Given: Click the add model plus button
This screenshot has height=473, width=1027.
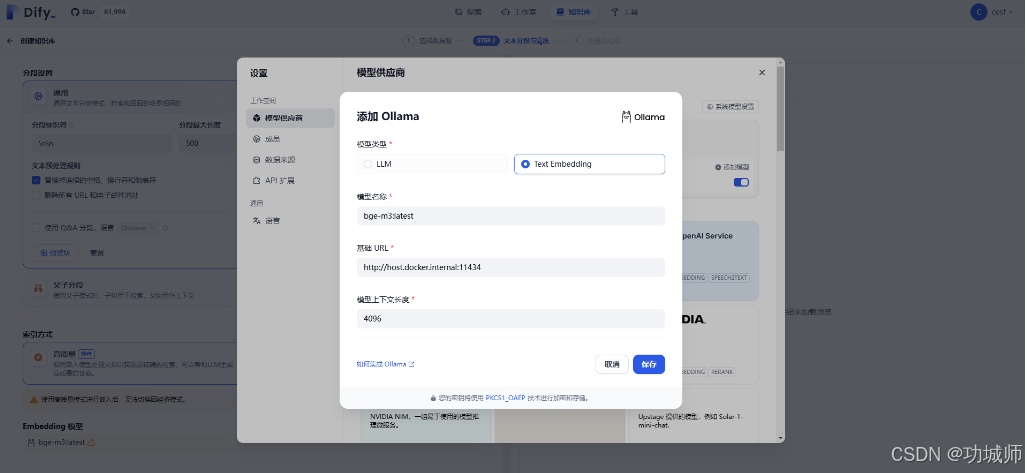Looking at the screenshot, I should point(732,168).
